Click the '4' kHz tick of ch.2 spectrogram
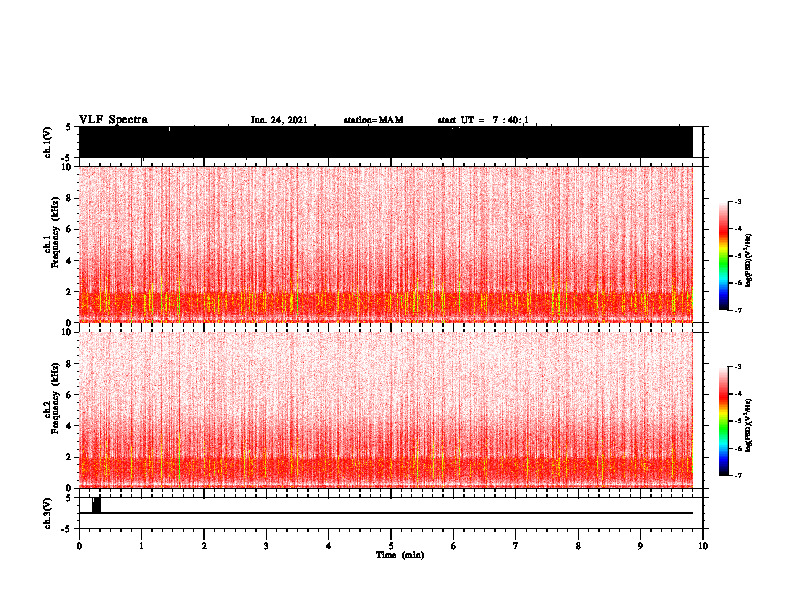This screenshot has width=792, height=612. [70, 426]
